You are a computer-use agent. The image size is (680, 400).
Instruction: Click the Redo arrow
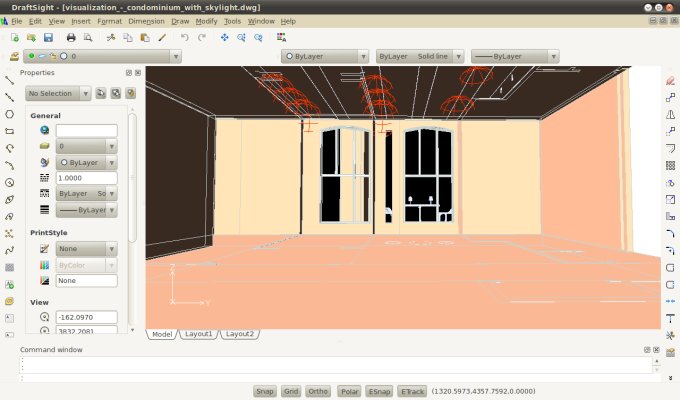coord(202,38)
